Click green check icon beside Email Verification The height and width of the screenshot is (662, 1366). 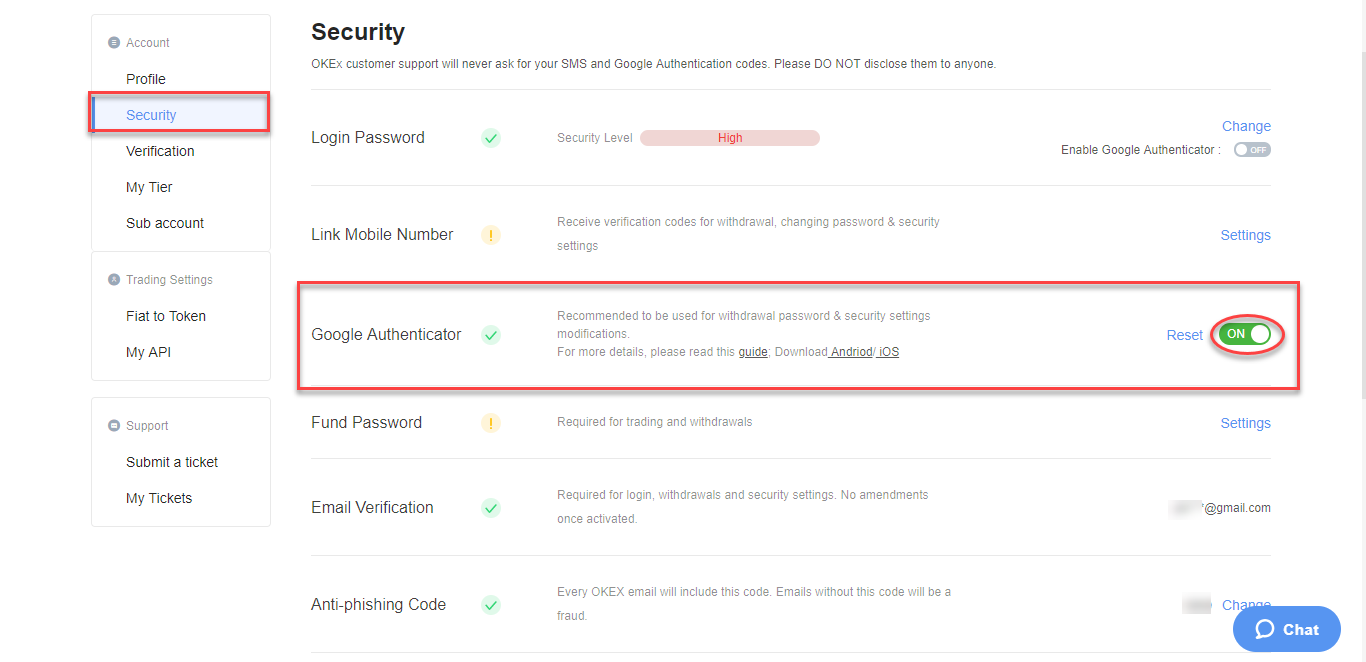pos(491,508)
